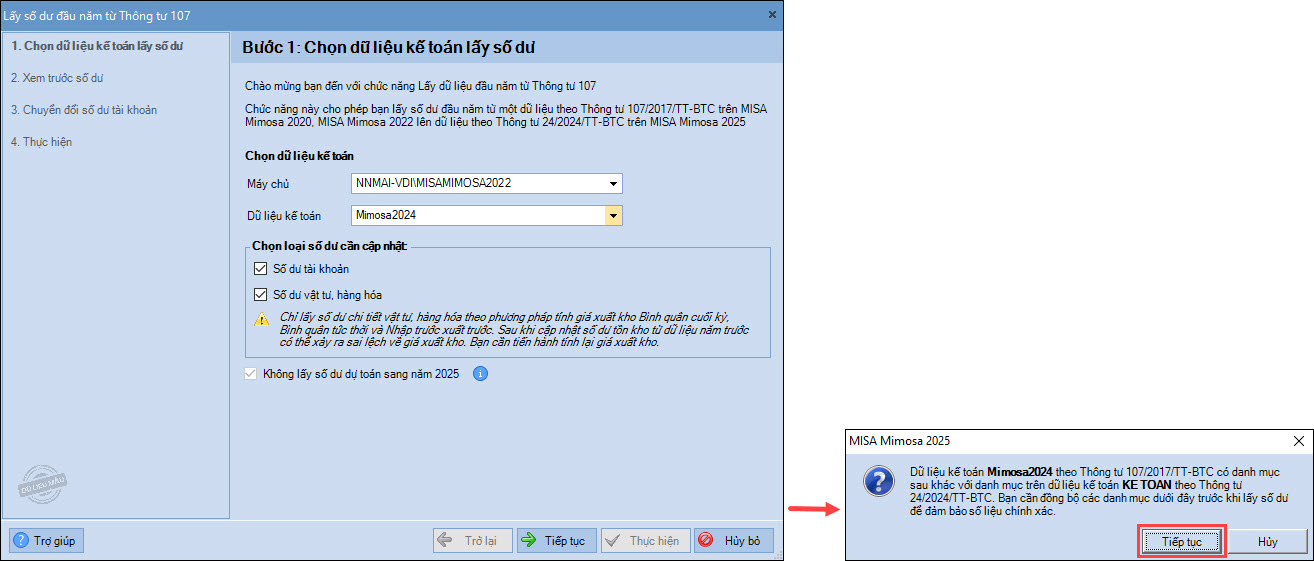Tick the 'Số dư tài khoản' checkbox
This screenshot has height=561, width=1314.
[x=261, y=269]
